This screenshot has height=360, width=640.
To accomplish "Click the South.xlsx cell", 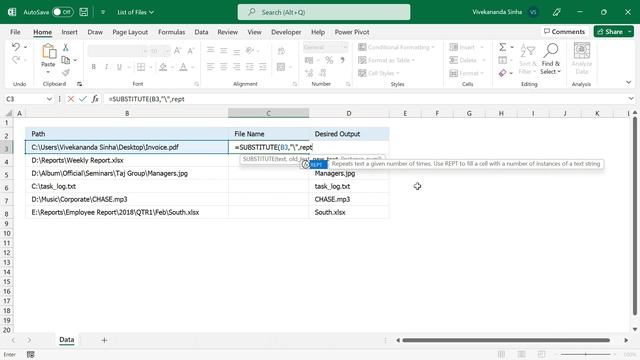I will click(x=349, y=212).
